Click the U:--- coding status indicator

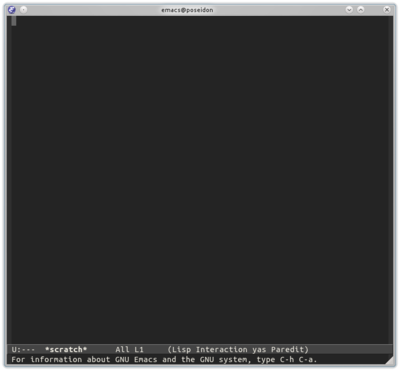(23, 350)
